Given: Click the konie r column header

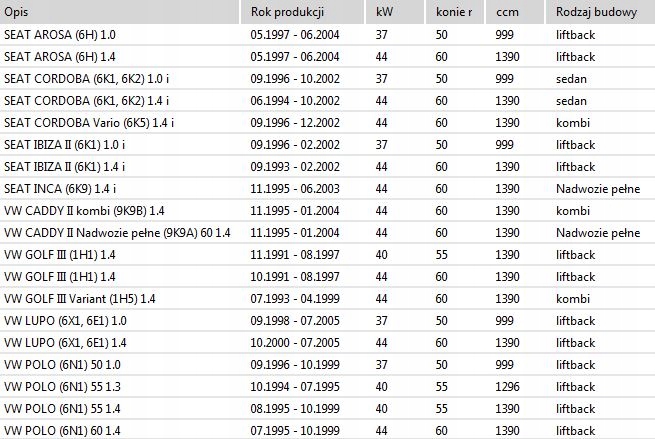Looking at the screenshot, I should click(x=455, y=12).
